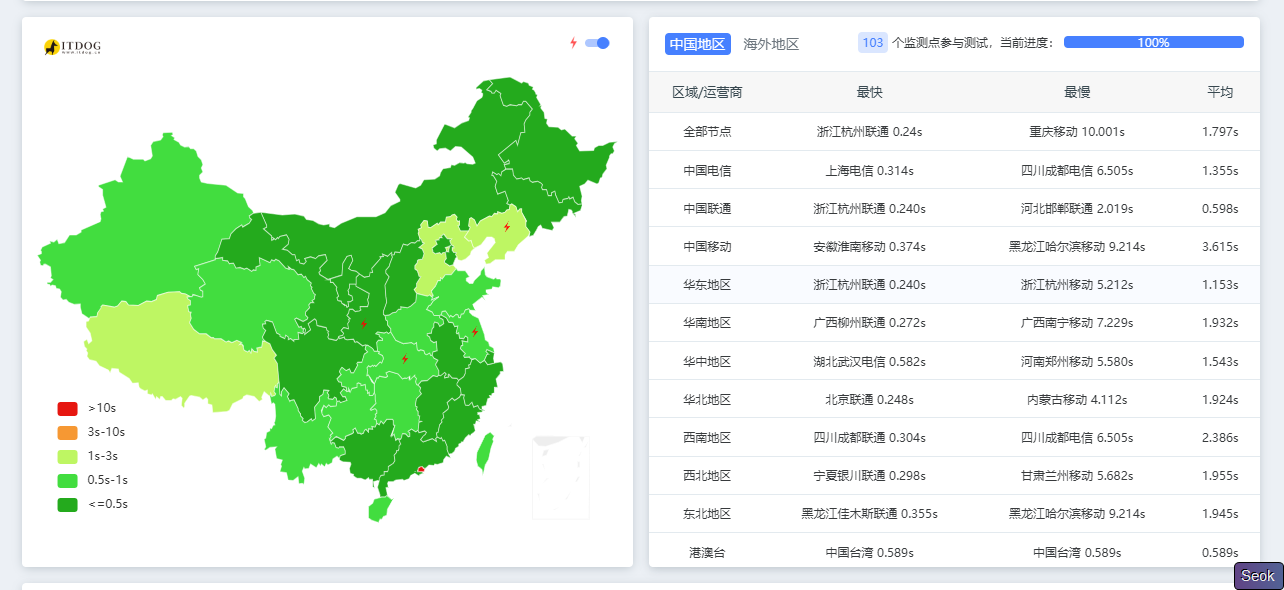Click Taiwan island on the map

pos(485,451)
